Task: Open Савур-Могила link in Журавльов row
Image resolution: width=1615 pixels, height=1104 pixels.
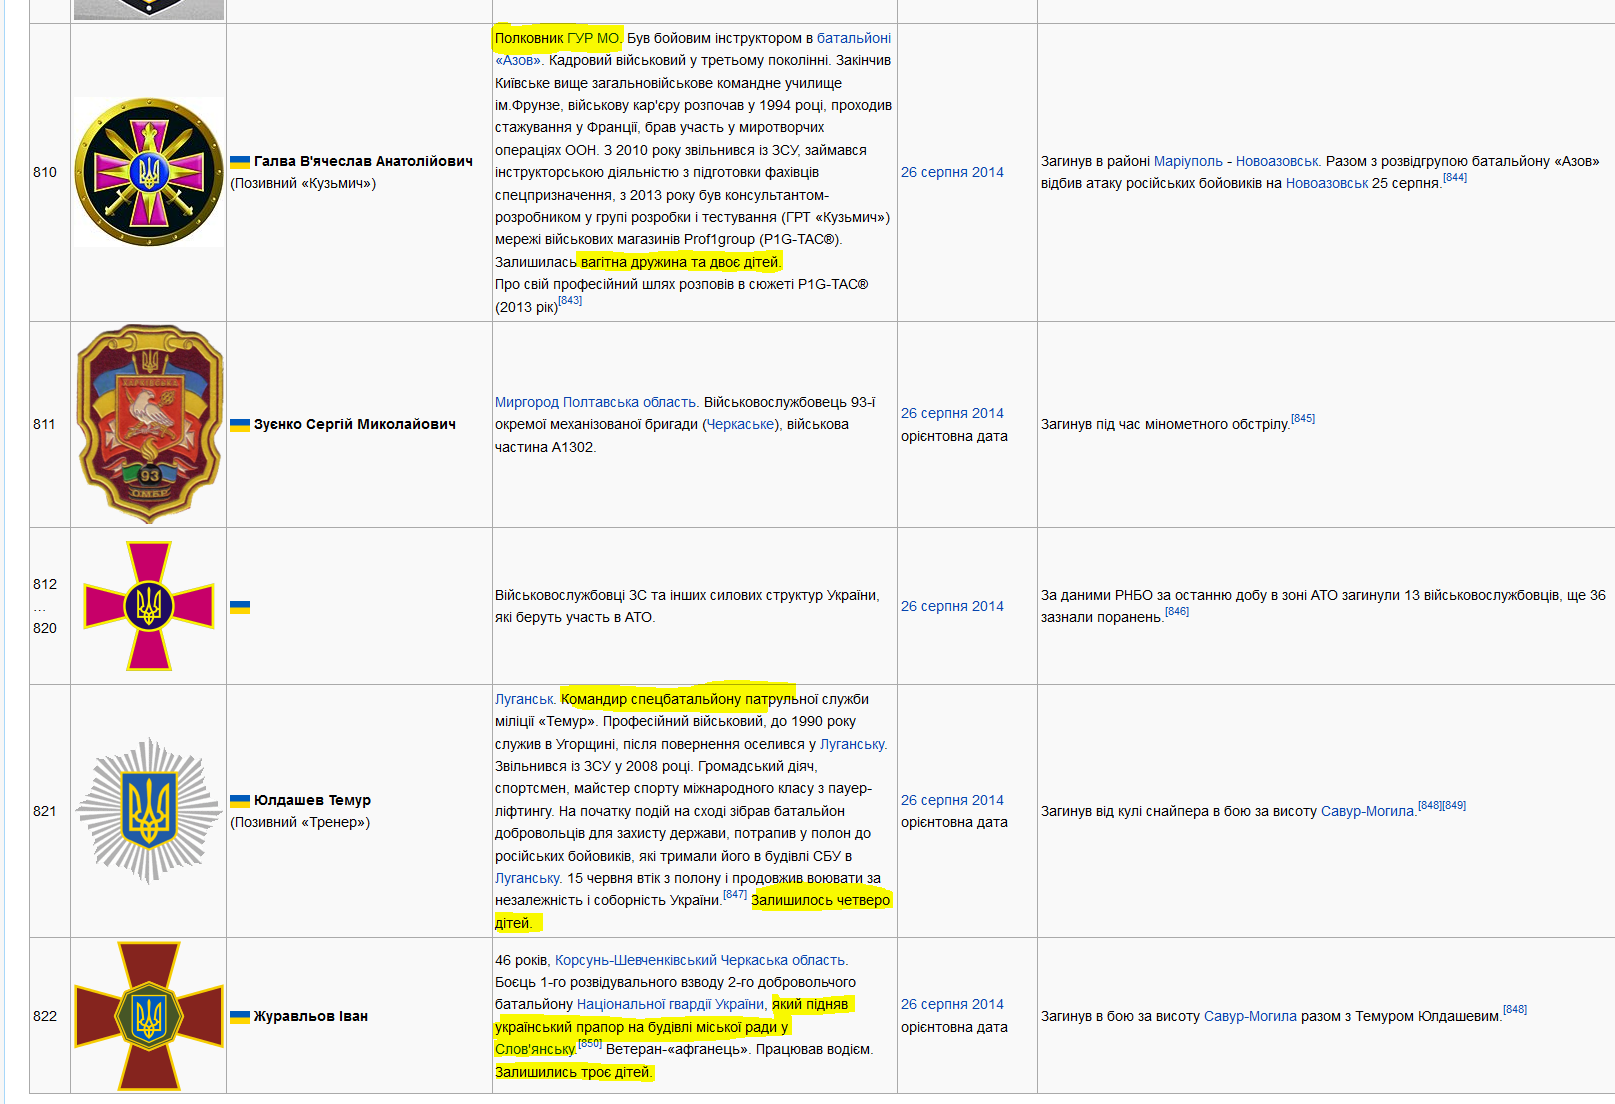Action: click(1250, 1016)
